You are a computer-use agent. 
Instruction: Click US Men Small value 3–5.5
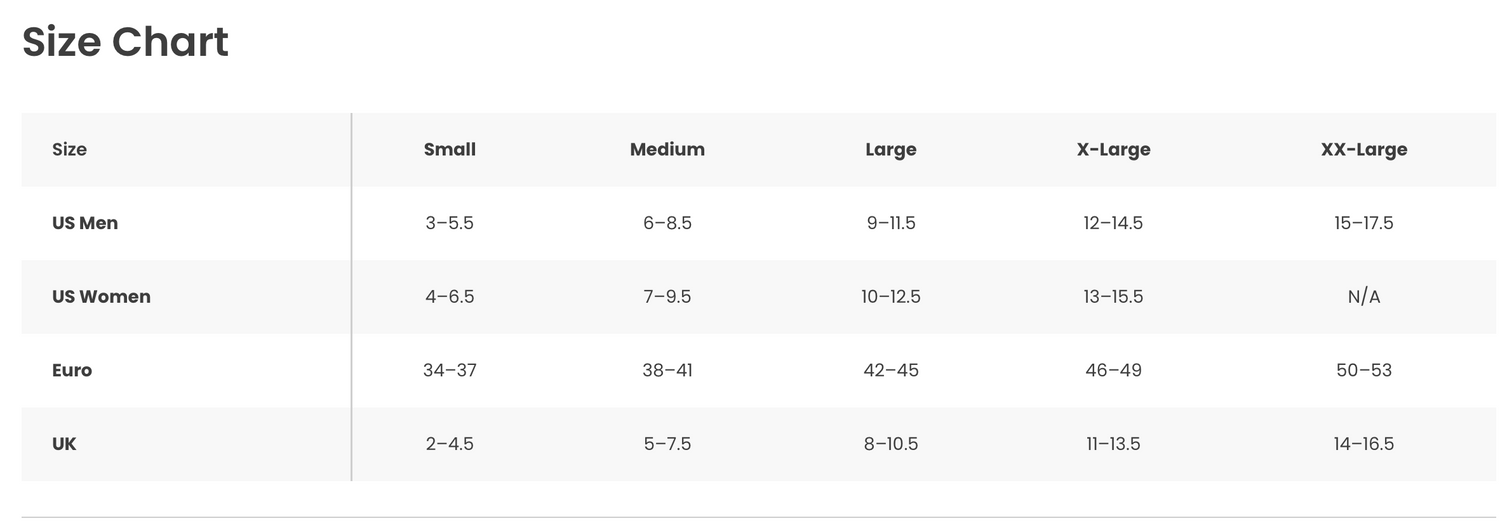pyautogui.click(x=450, y=223)
